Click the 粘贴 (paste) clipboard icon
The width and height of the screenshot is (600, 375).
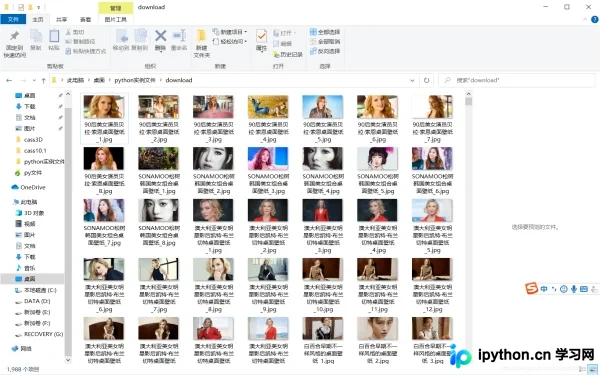[54, 36]
